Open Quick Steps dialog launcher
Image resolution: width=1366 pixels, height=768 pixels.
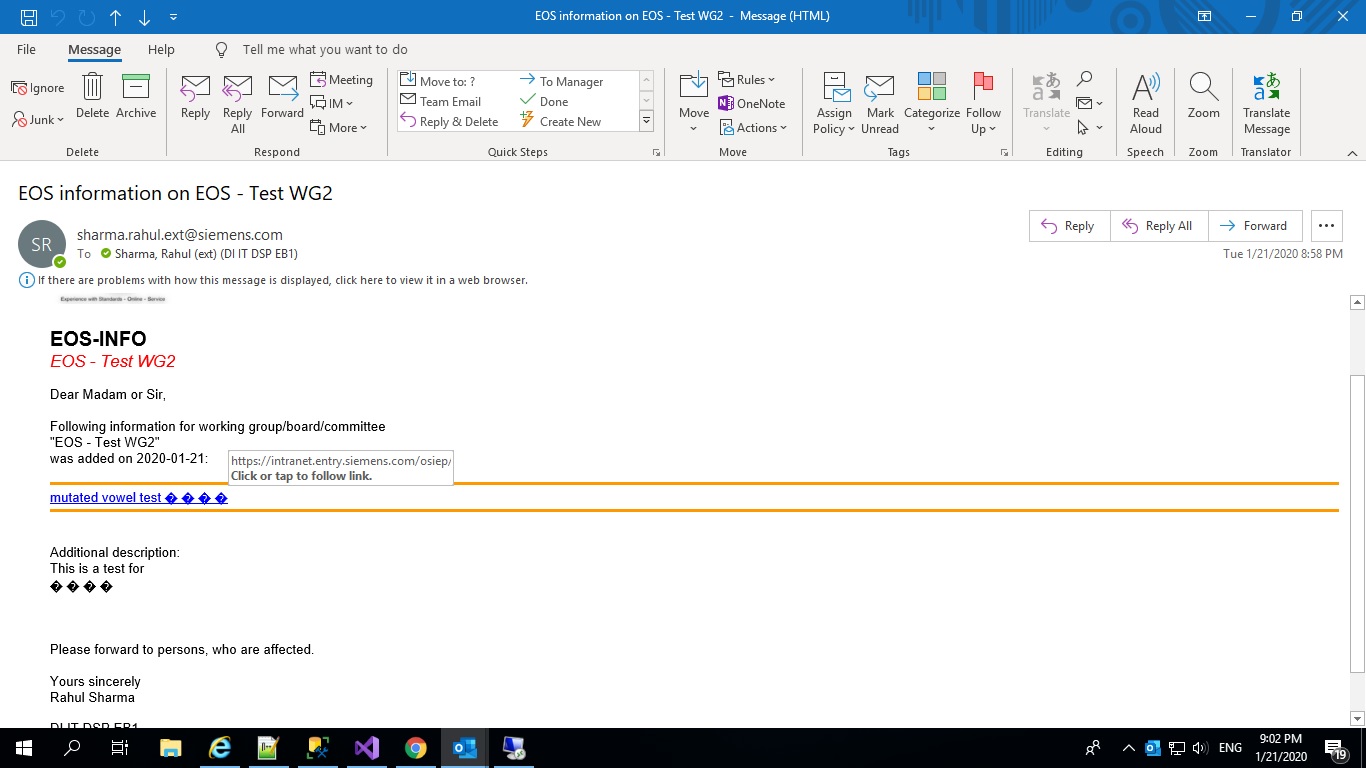pos(657,153)
